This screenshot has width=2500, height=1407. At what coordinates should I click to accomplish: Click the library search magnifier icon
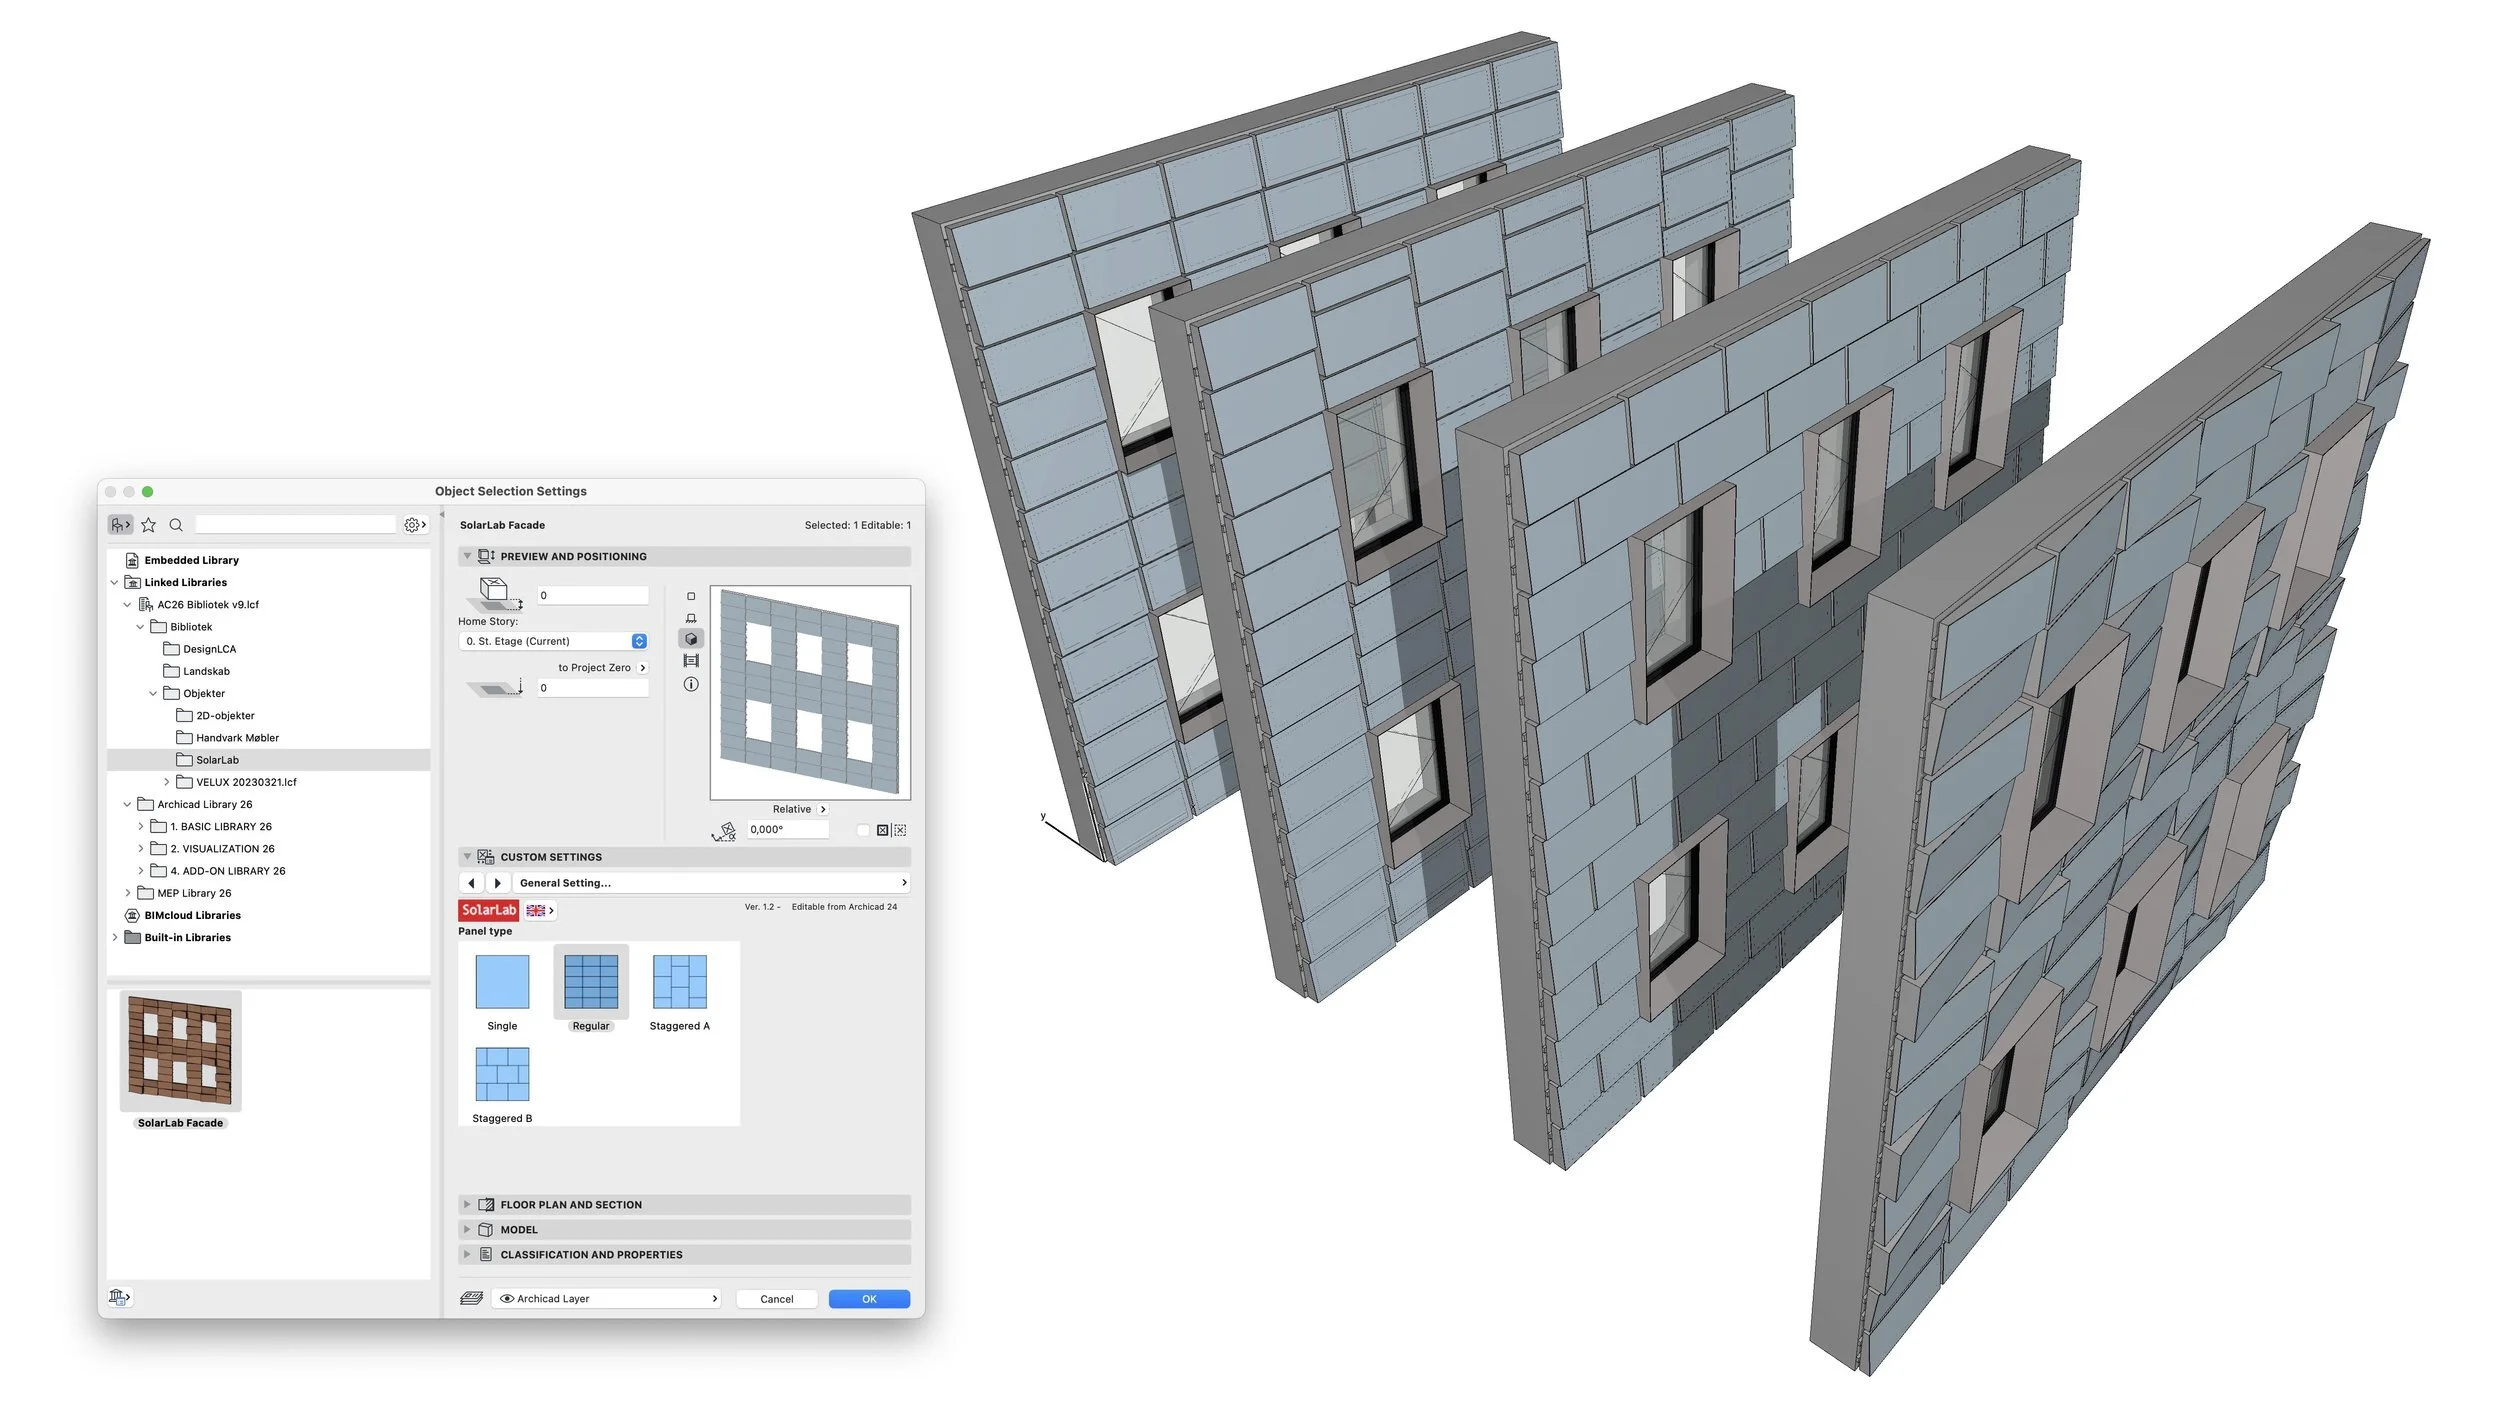(176, 525)
